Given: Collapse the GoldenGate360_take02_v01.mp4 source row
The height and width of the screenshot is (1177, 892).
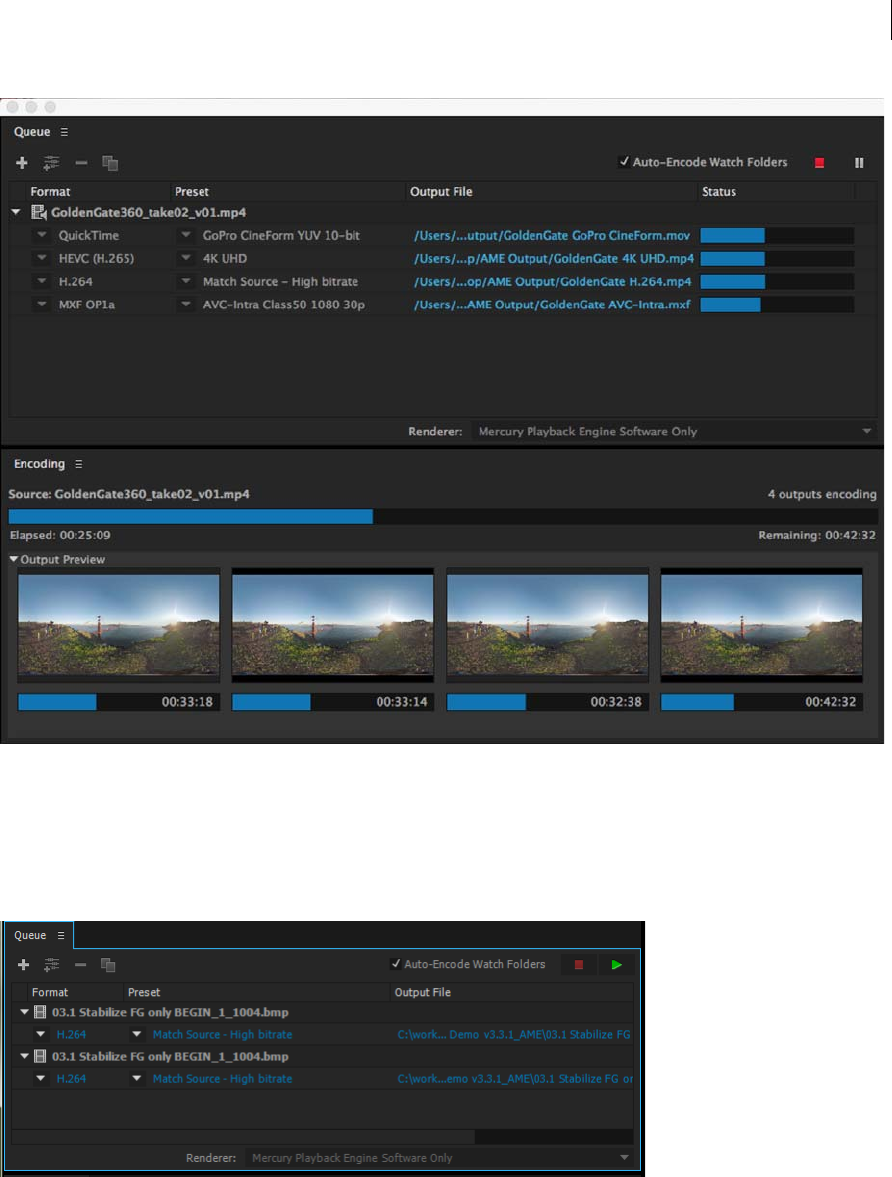Looking at the screenshot, I should [16, 212].
